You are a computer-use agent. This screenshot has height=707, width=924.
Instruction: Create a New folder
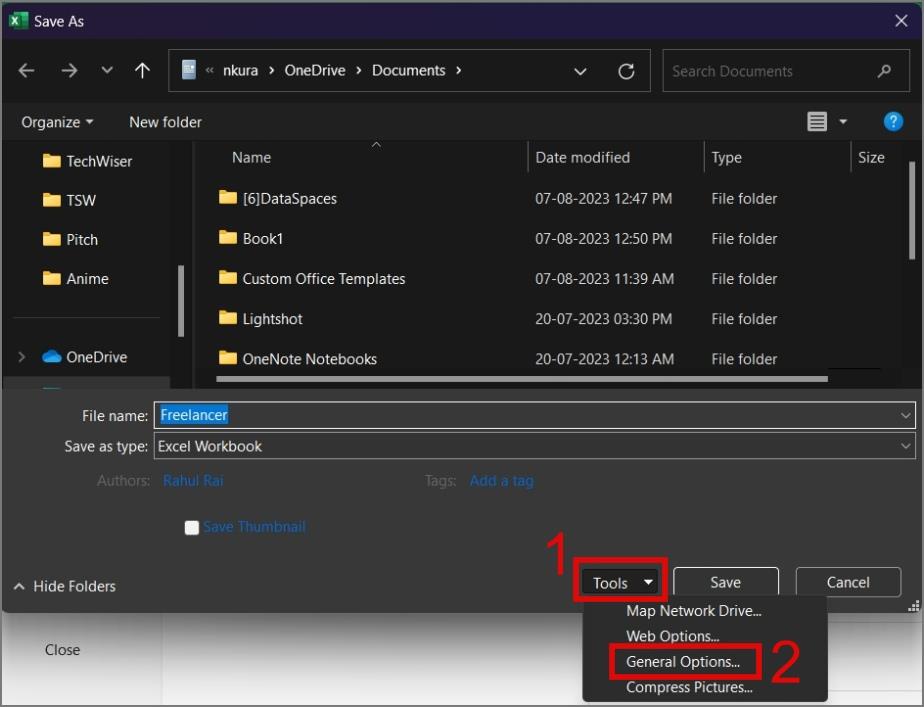point(166,122)
